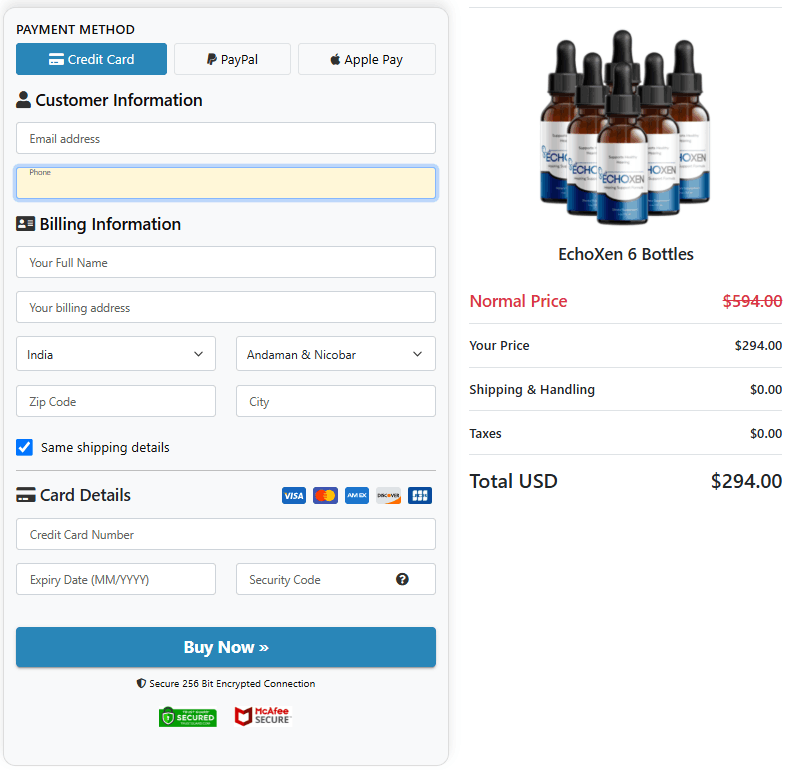The image size is (791, 770).
Task: Click the JCB card icon
Action: pos(420,496)
